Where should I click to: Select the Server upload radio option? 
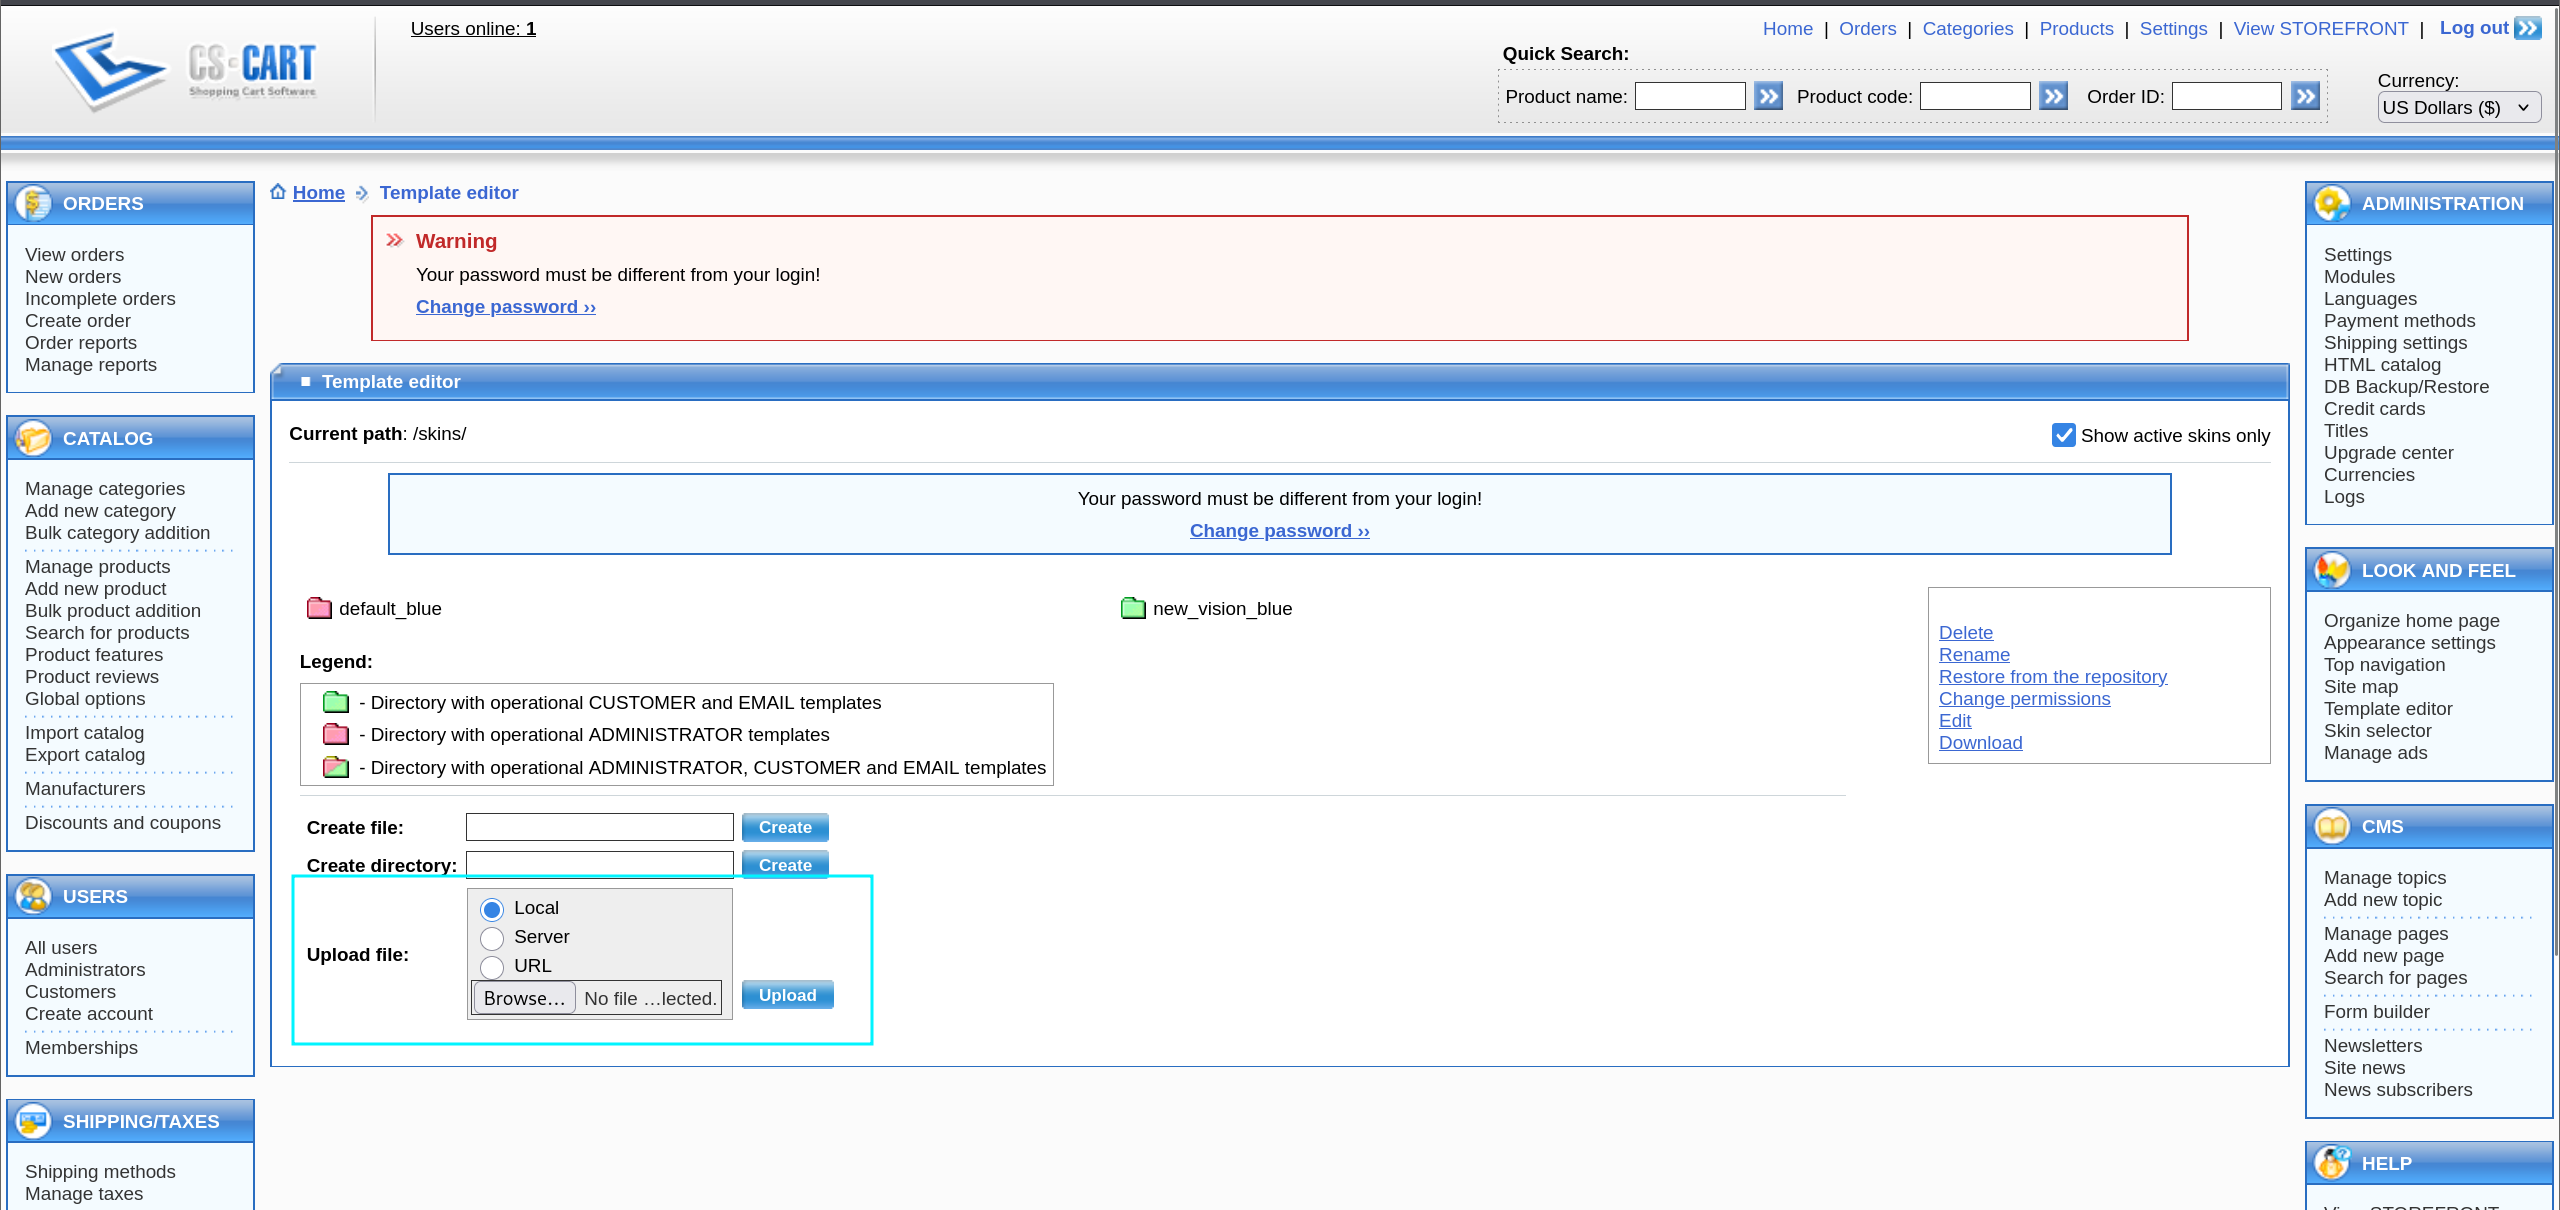click(x=492, y=938)
